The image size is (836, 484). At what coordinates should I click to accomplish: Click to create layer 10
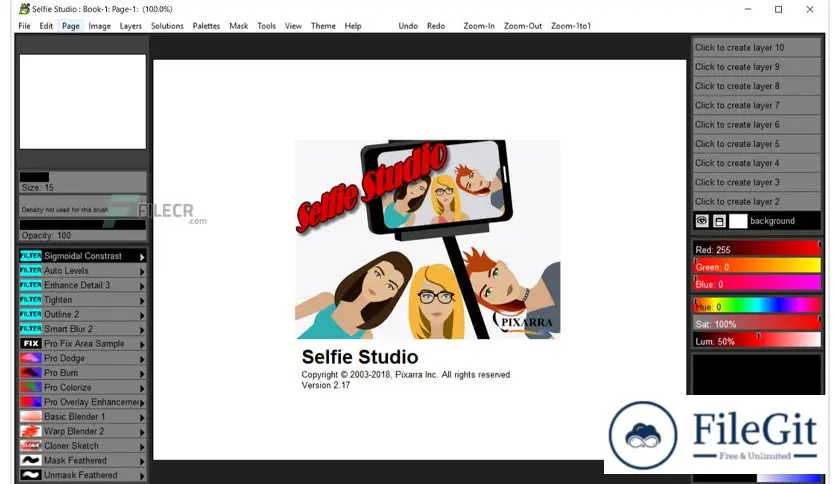(756, 47)
